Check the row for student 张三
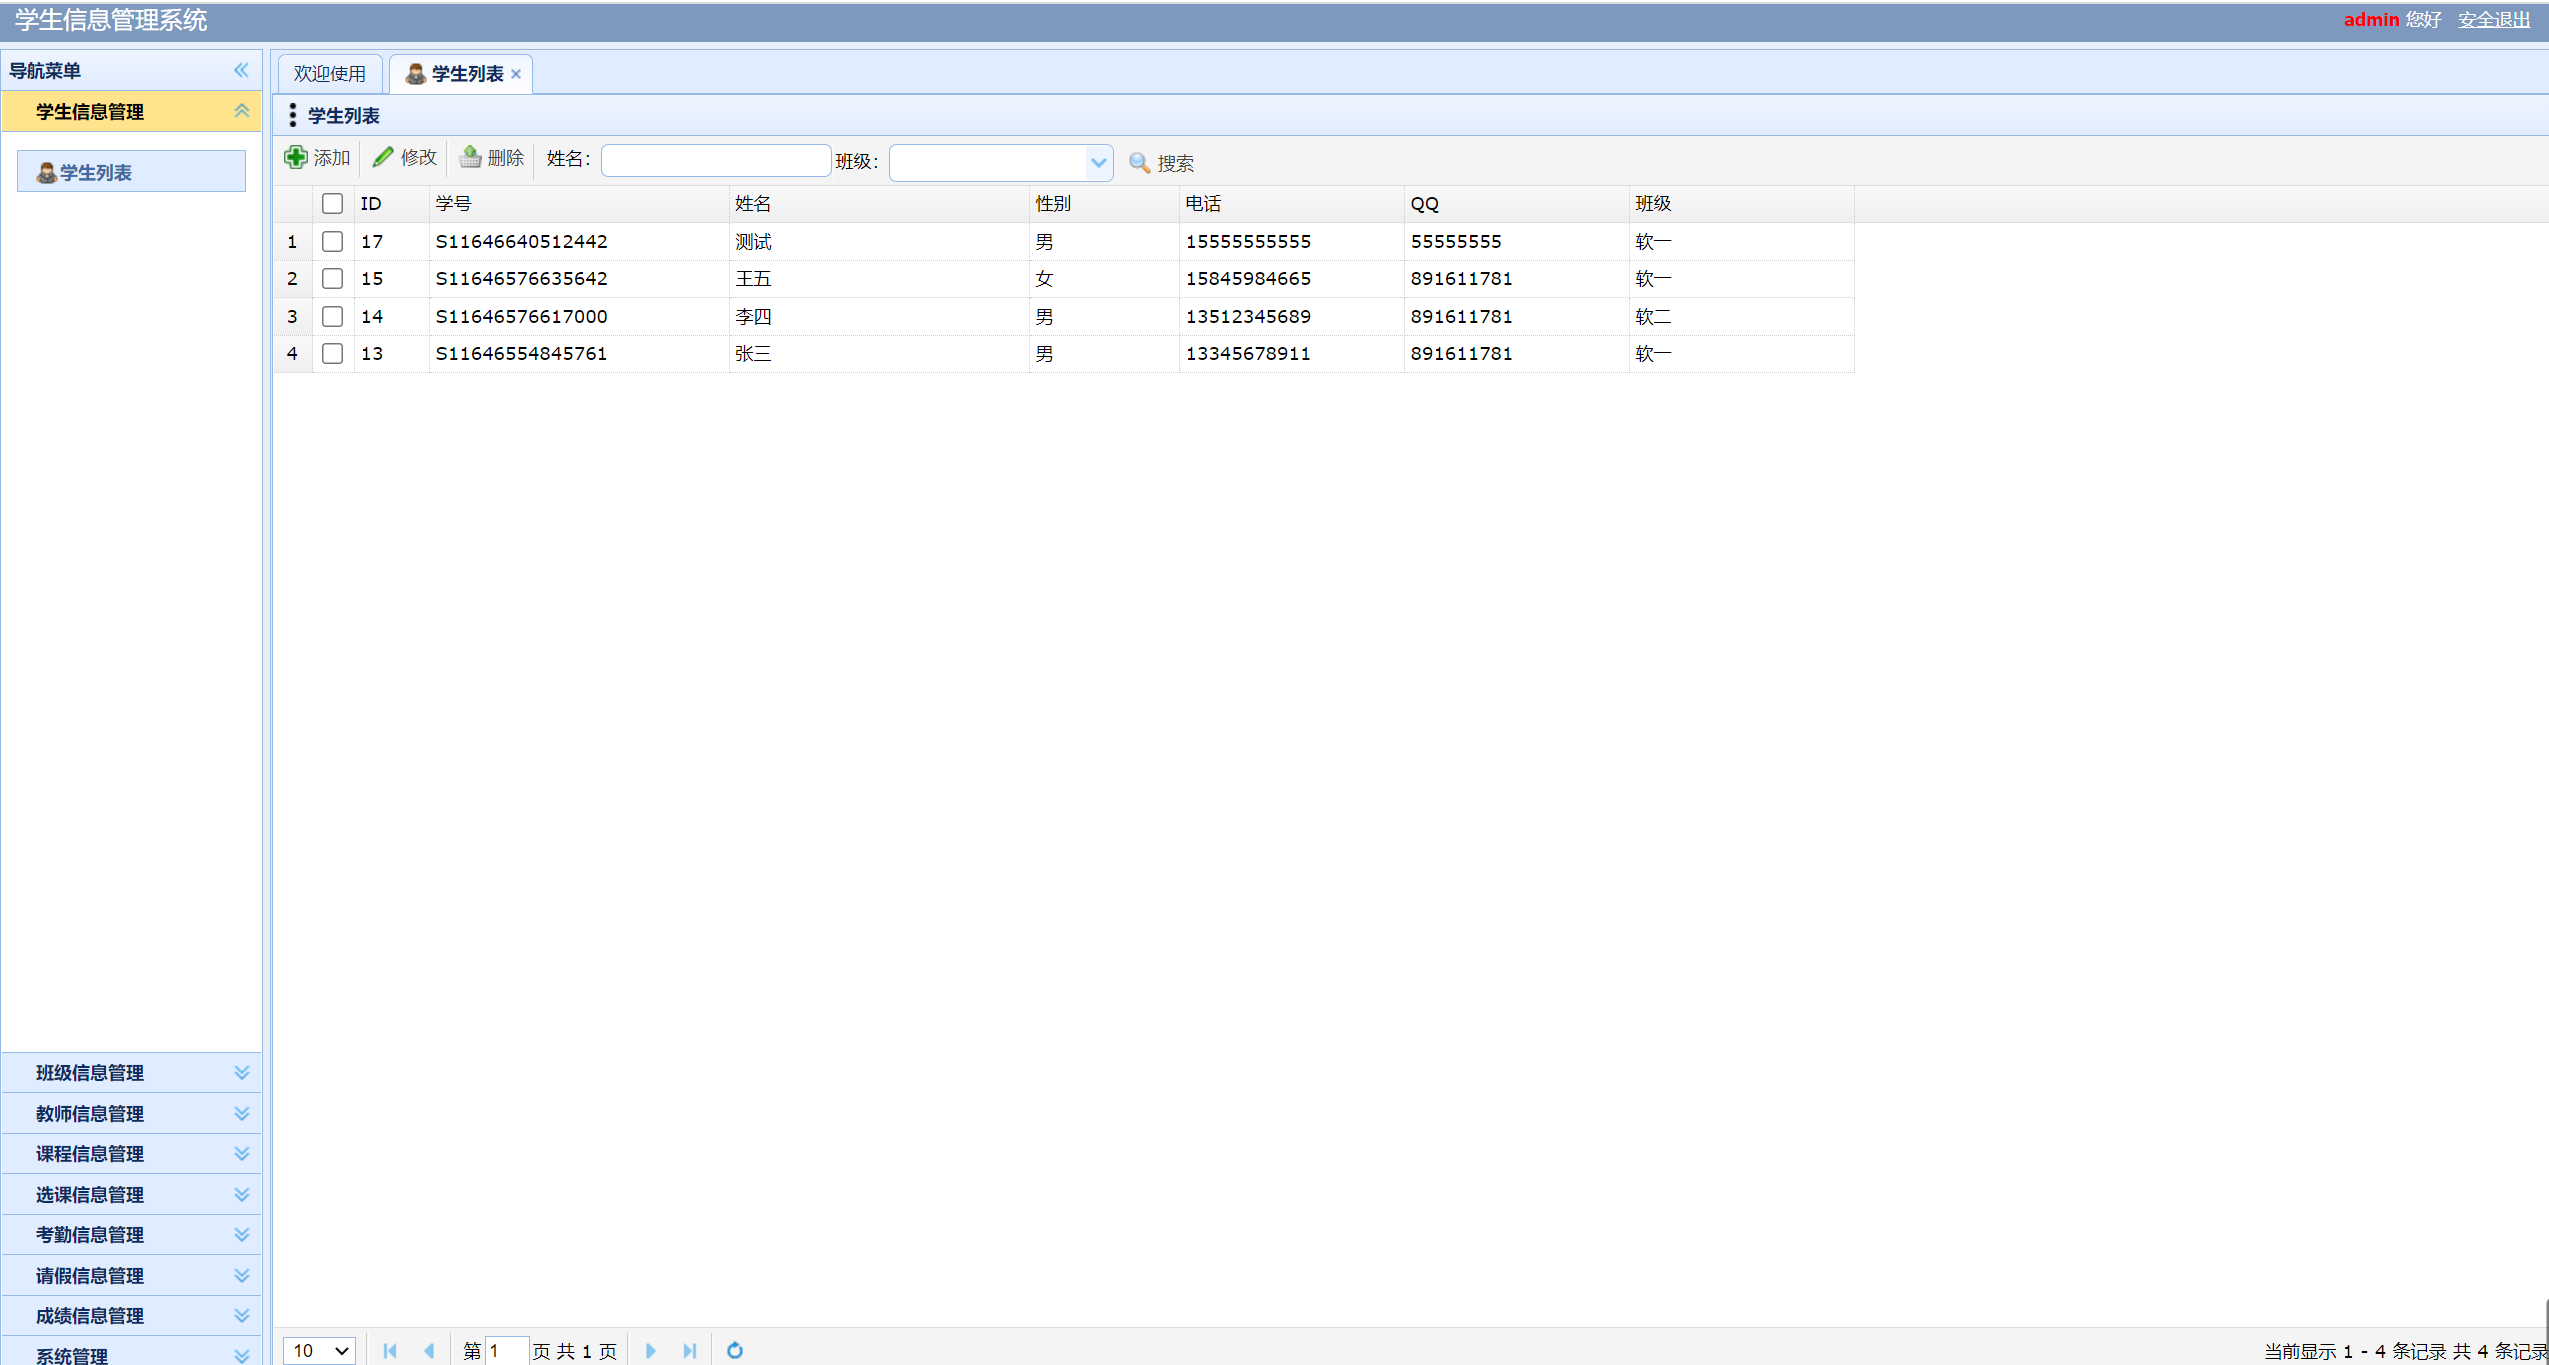Screen dimensions: 2549x1365 [x=333, y=353]
